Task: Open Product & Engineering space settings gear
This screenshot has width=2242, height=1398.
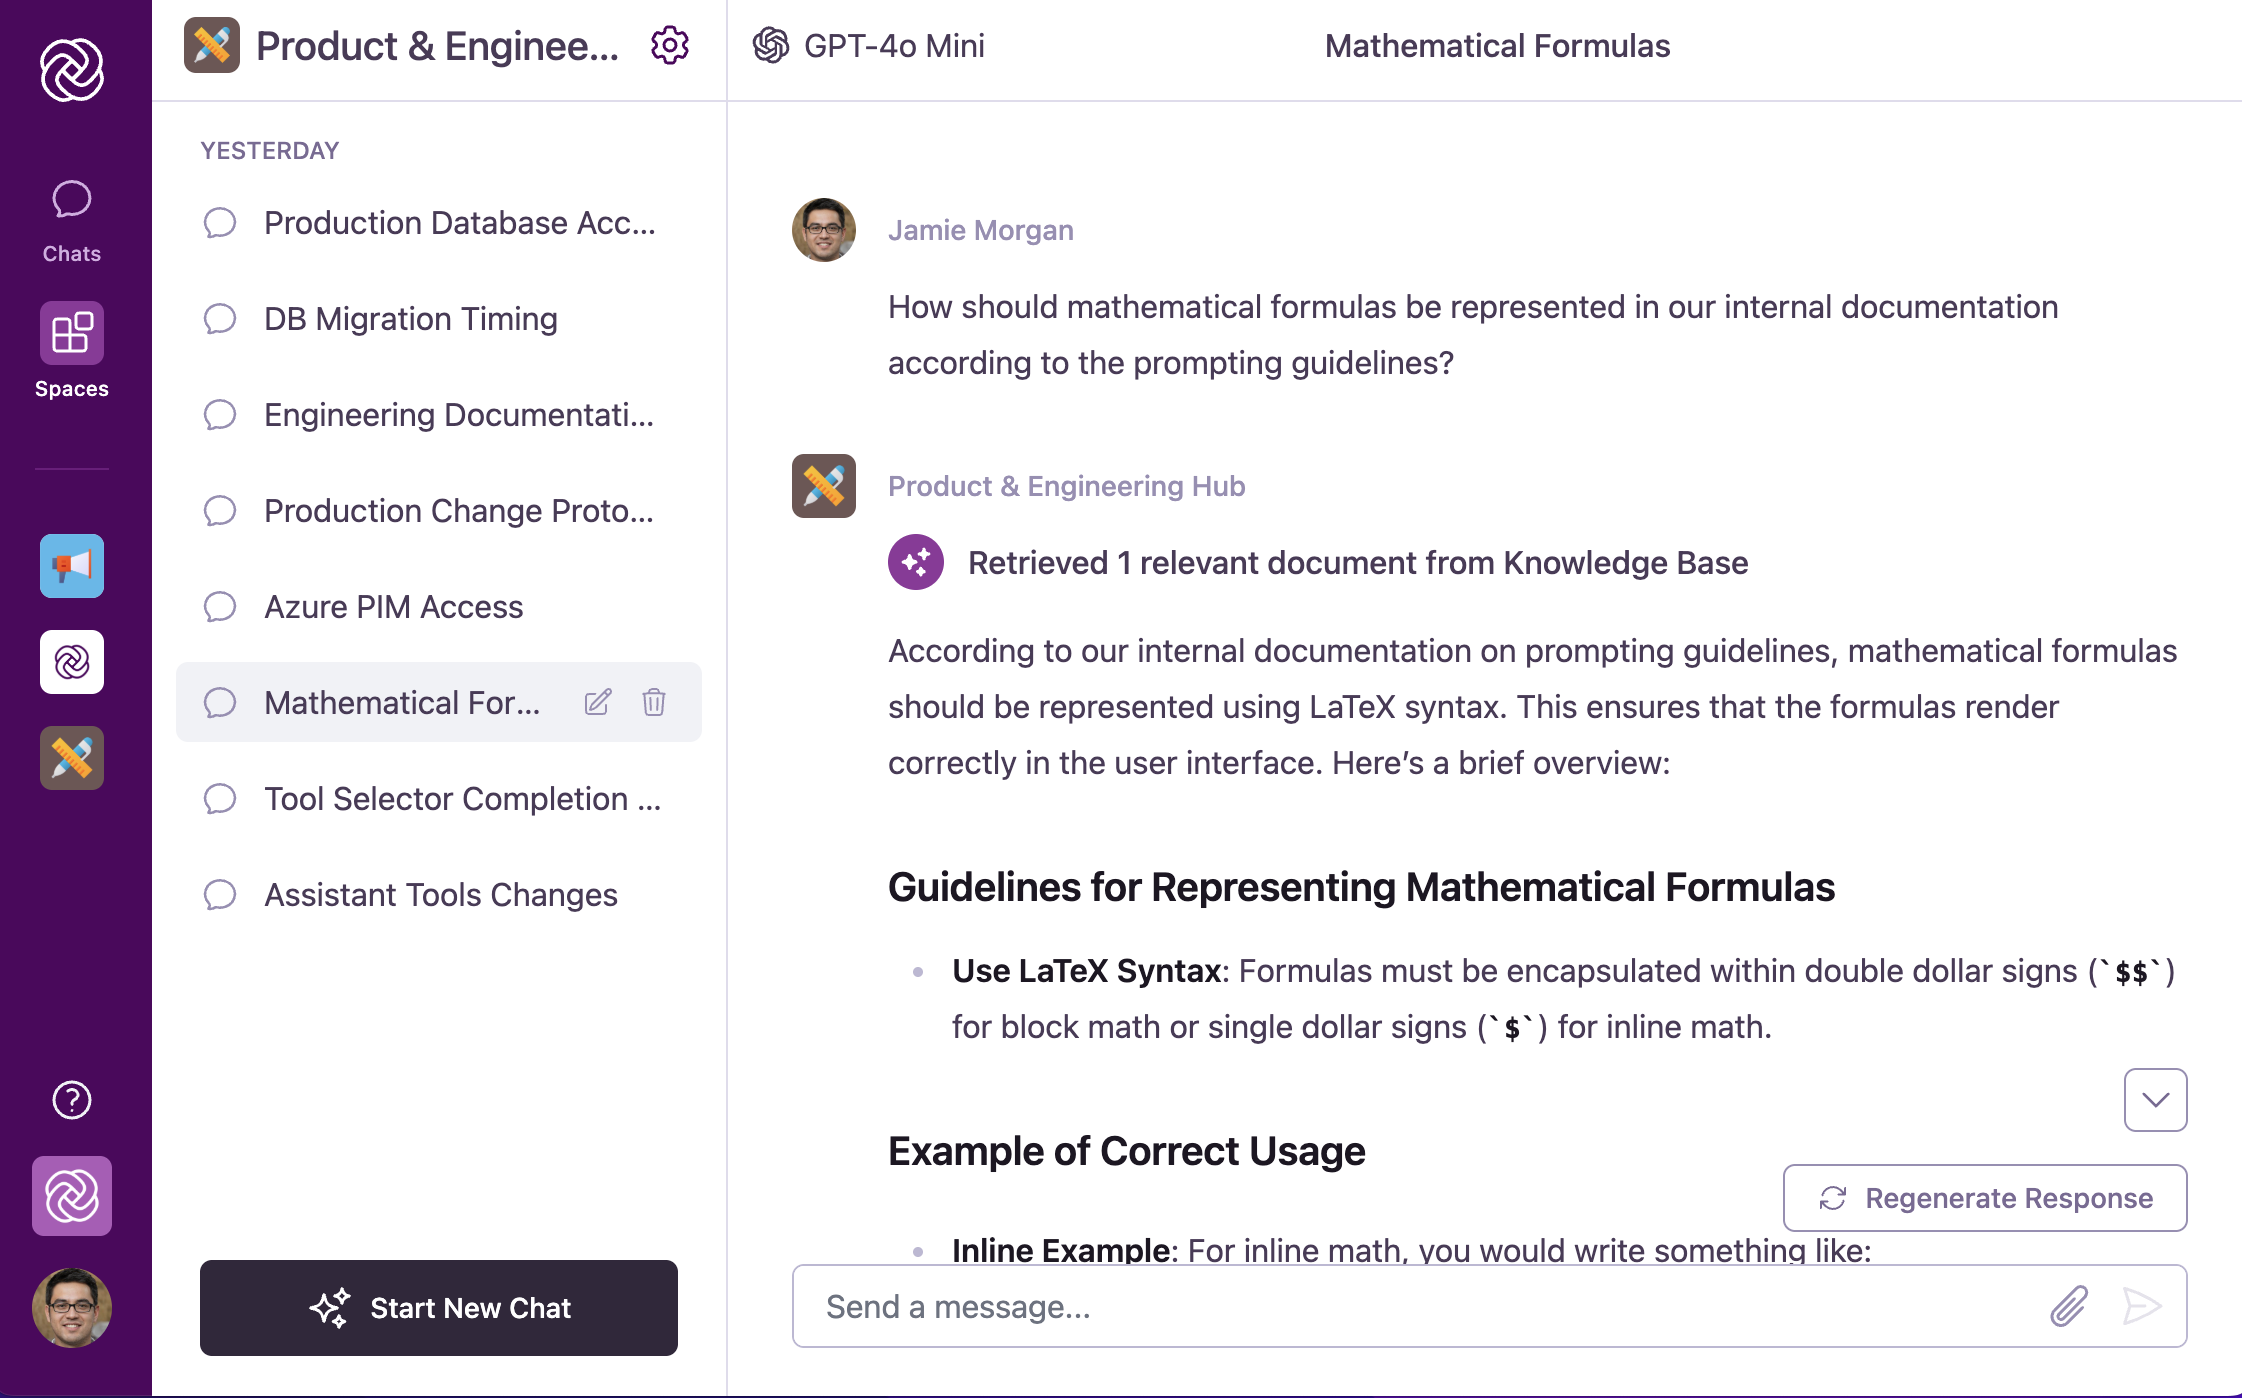Action: click(x=669, y=46)
